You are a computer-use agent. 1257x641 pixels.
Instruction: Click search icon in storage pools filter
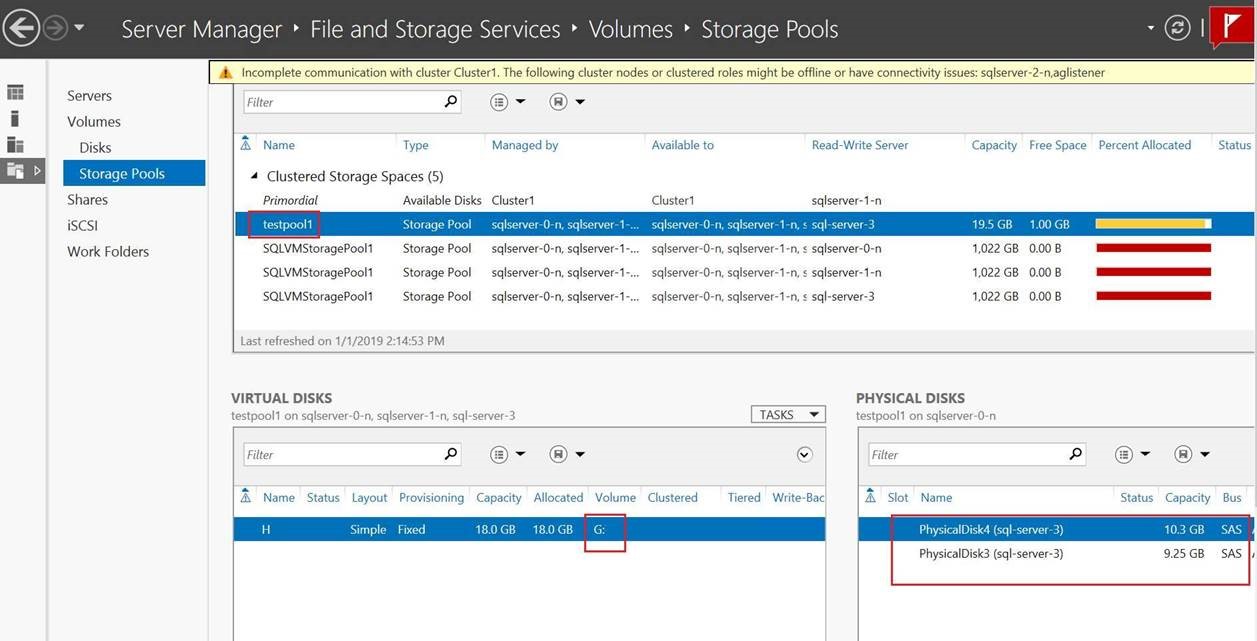pyautogui.click(x=450, y=101)
